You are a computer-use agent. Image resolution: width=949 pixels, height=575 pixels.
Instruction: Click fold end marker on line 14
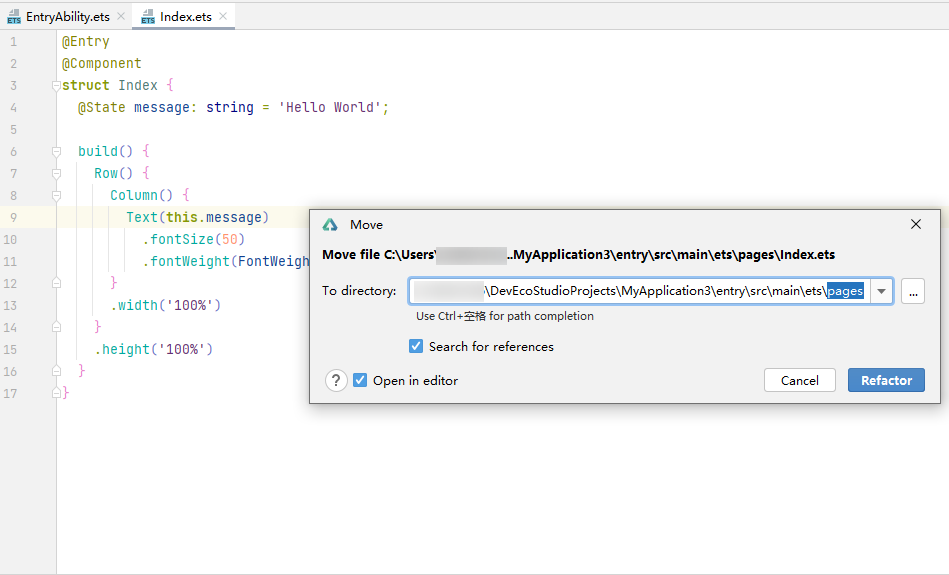(x=56, y=327)
